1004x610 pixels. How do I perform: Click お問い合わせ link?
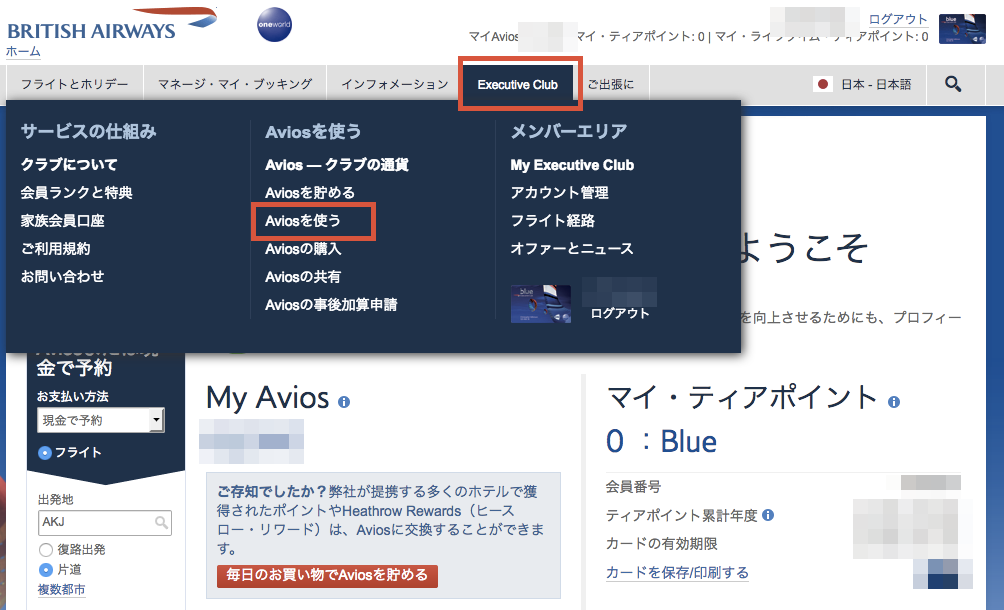pos(62,277)
